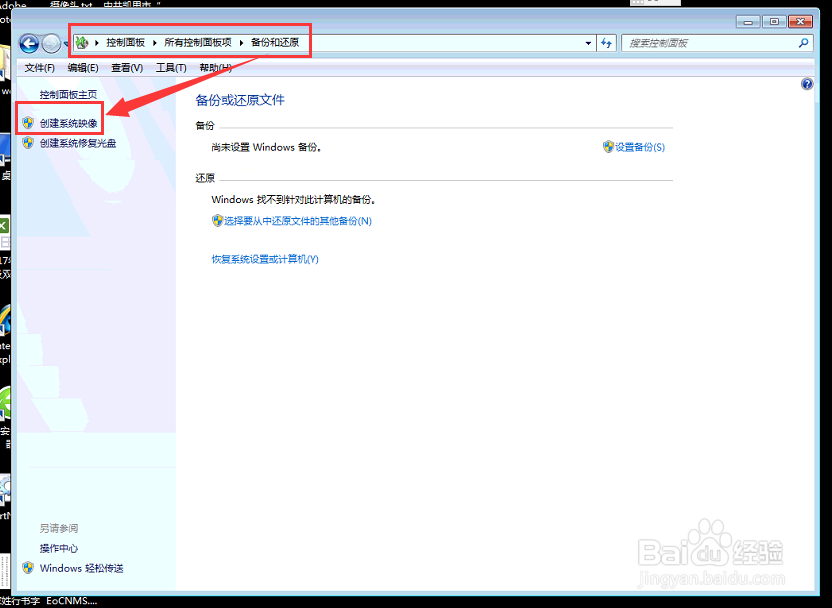Maximize the Control Panel window
Image resolution: width=832 pixels, height=608 pixels.
(774, 22)
